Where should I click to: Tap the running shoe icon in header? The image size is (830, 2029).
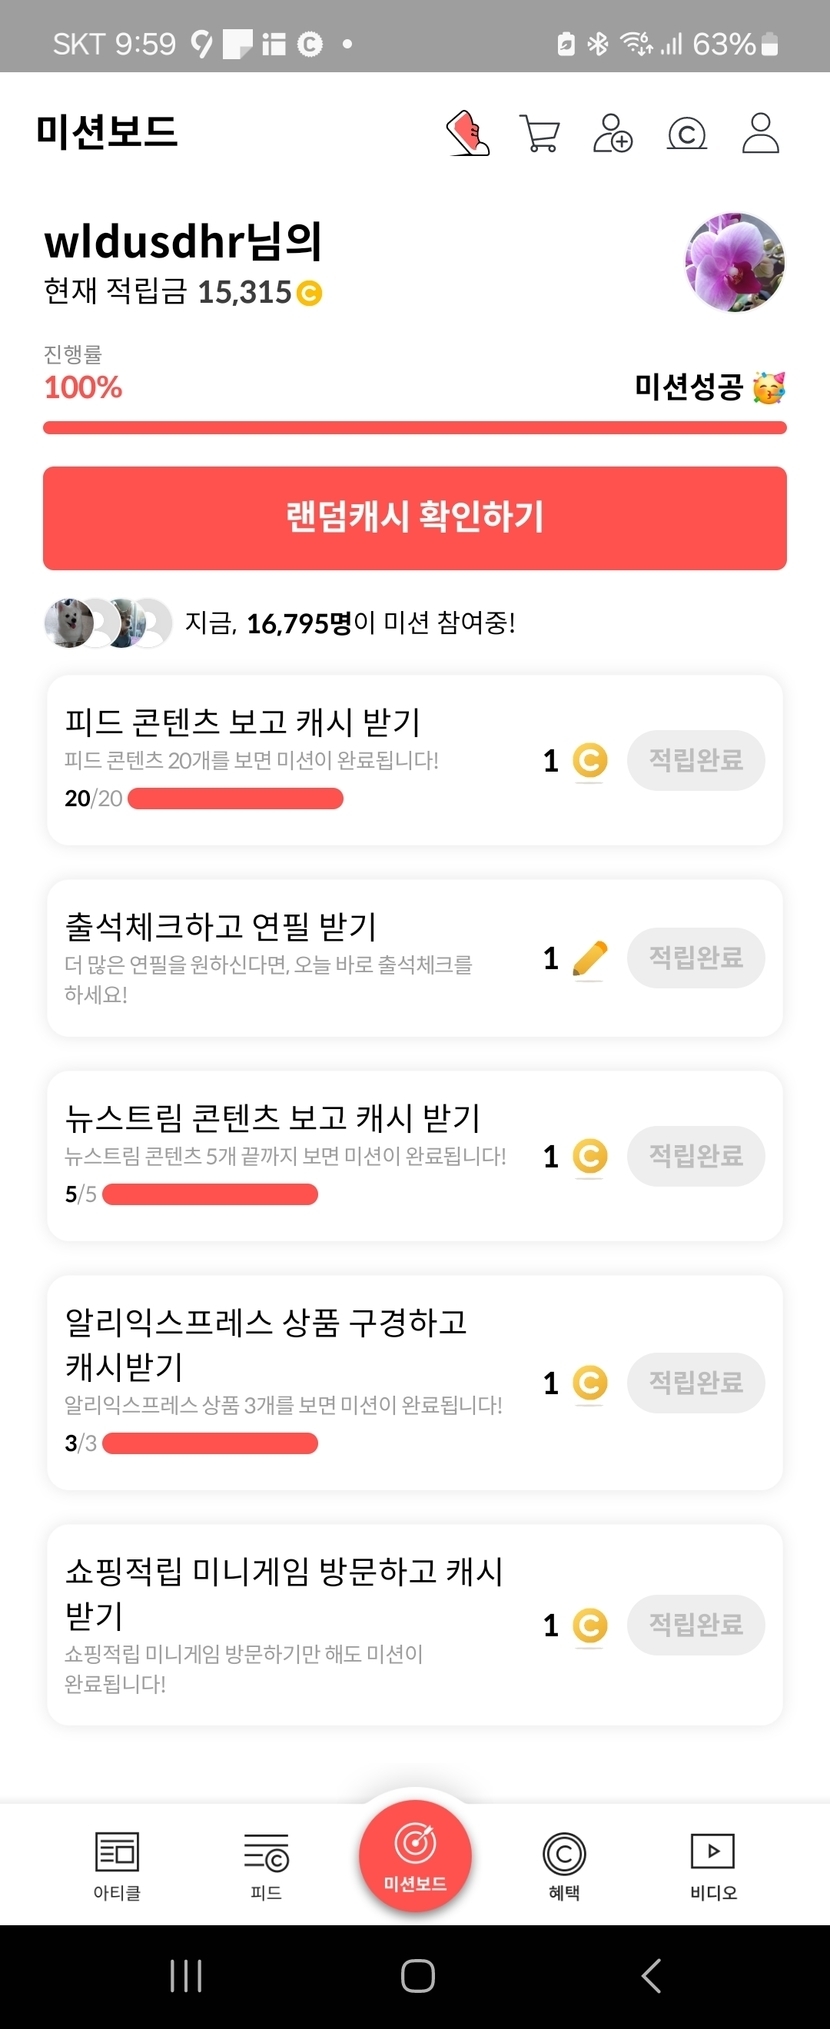pyautogui.click(x=467, y=133)
